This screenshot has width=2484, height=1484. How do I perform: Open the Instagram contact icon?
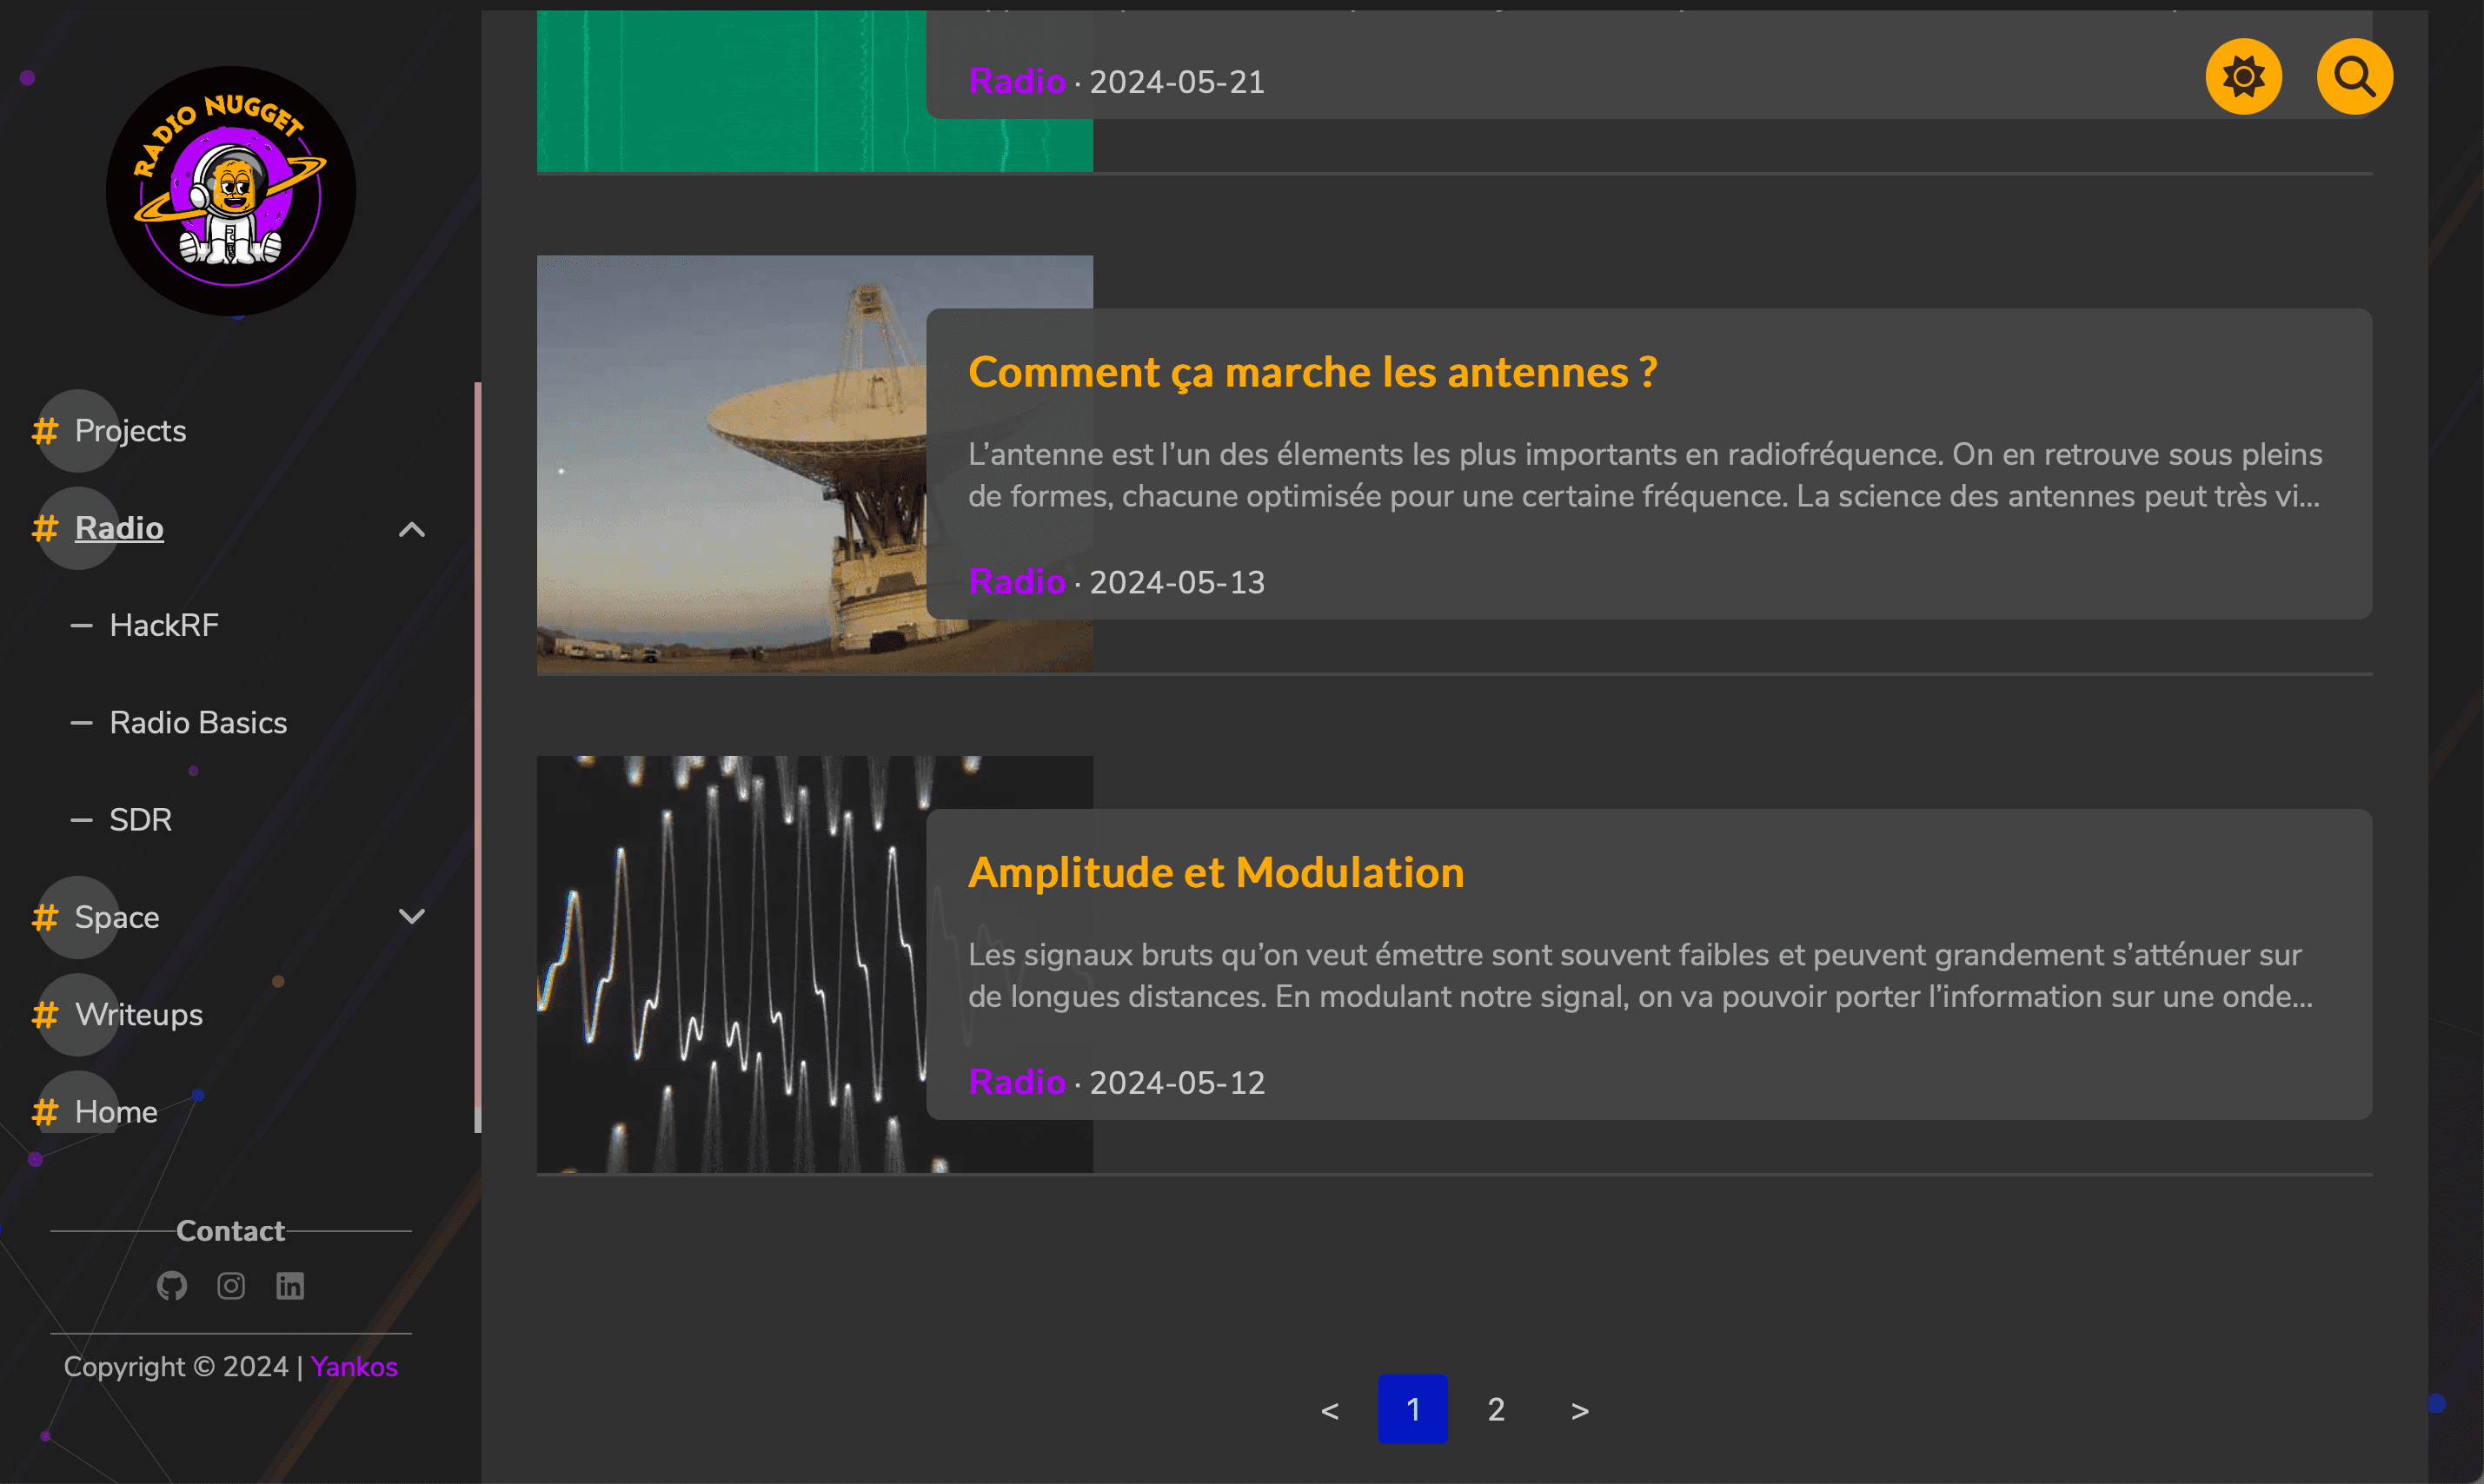click(230, 1286)
